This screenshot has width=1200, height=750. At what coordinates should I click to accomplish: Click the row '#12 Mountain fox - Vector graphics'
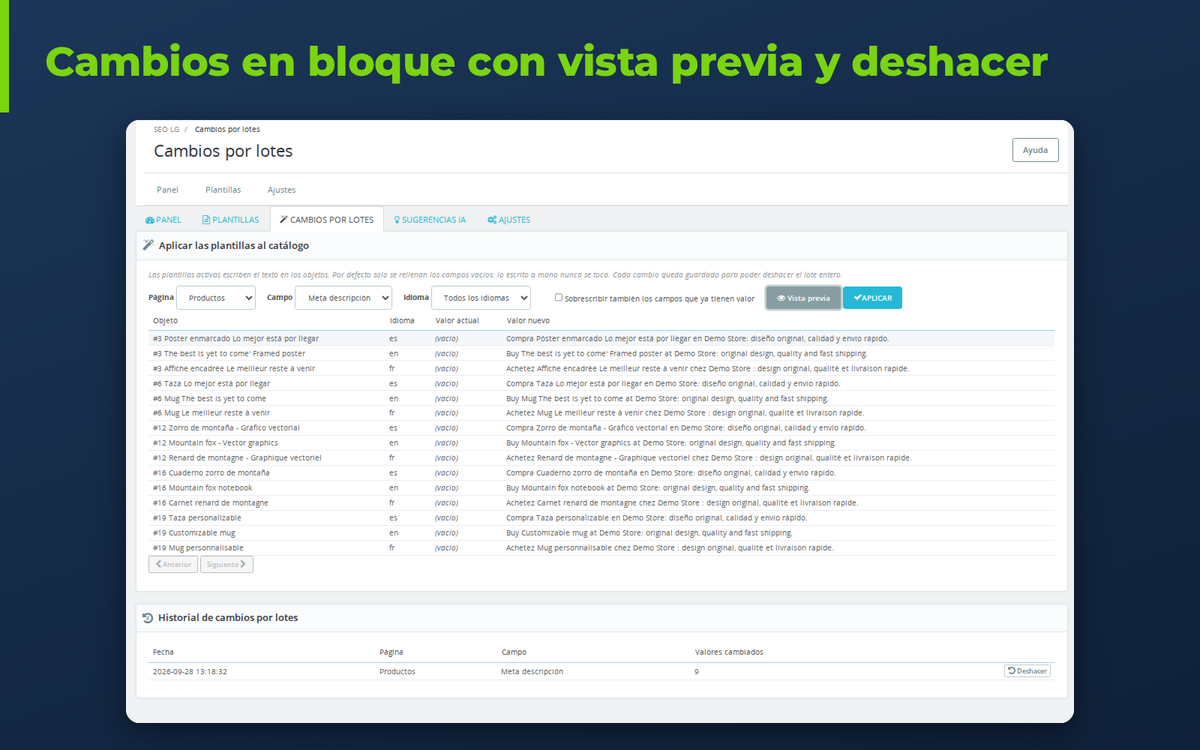[x=601, y=443]
